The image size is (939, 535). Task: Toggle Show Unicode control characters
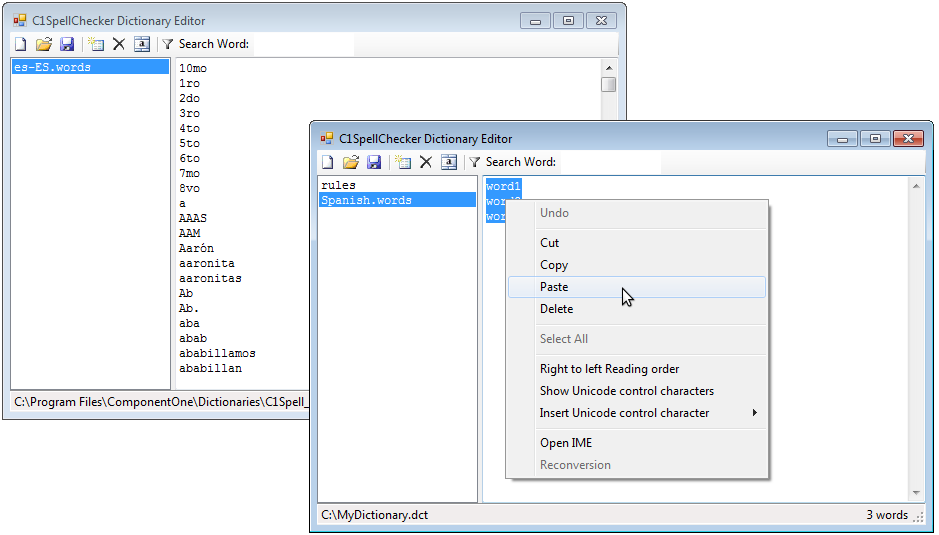pyautogui.click(x=637, y=391)
